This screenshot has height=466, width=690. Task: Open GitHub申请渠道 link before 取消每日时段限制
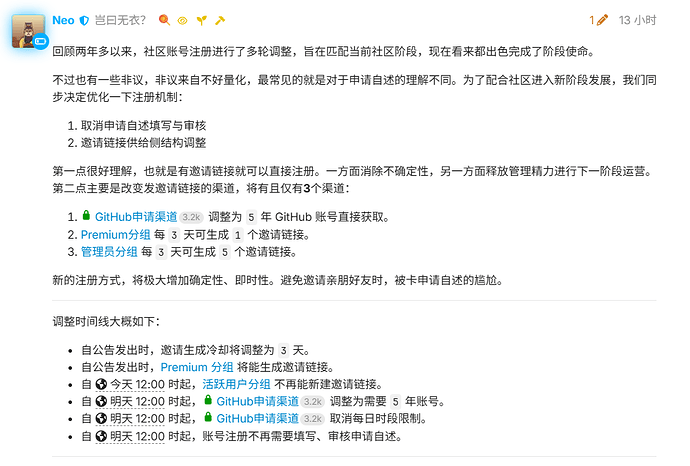[x=257, y=419]
